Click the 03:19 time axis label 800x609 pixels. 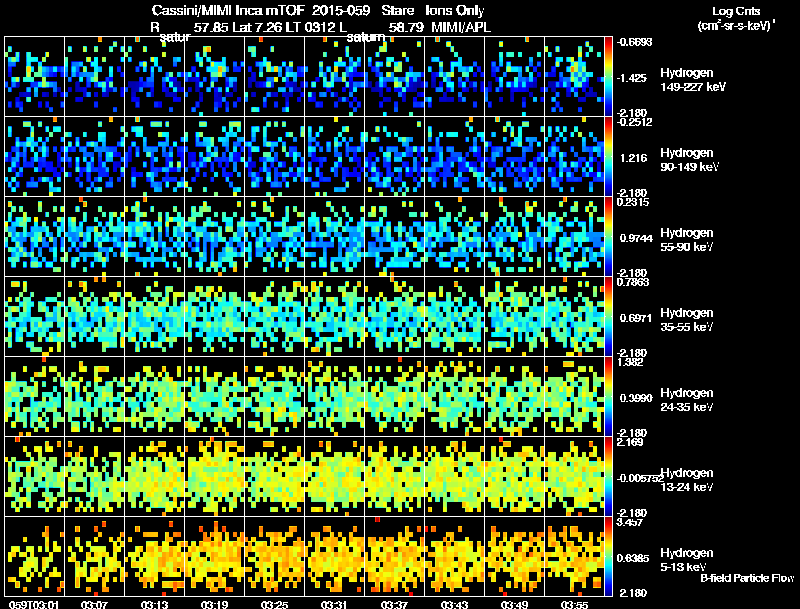[214, 604]
